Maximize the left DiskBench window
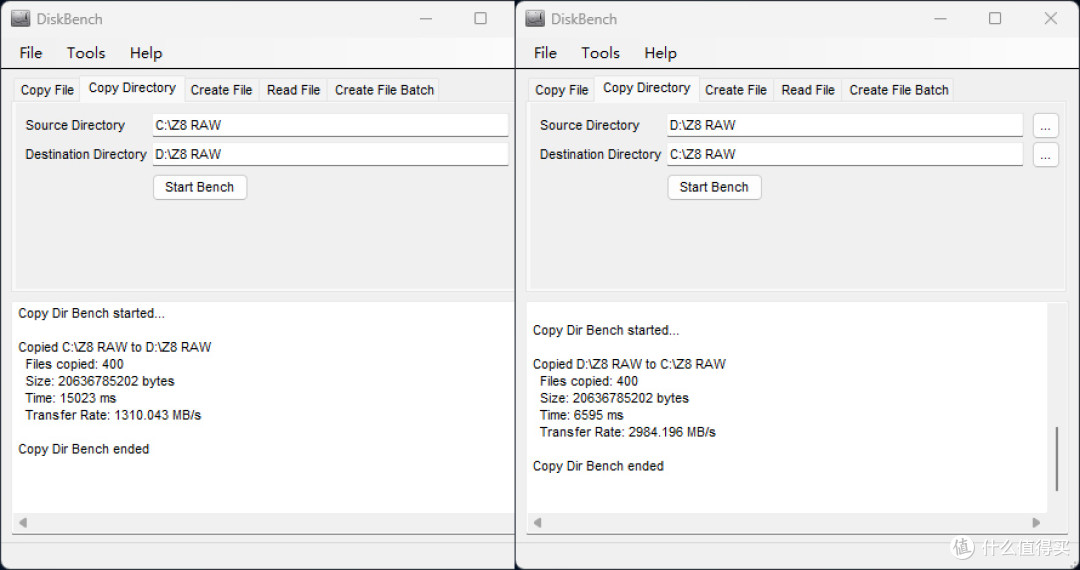This screenshot has height=570, width=1080. tap(480, 19)
